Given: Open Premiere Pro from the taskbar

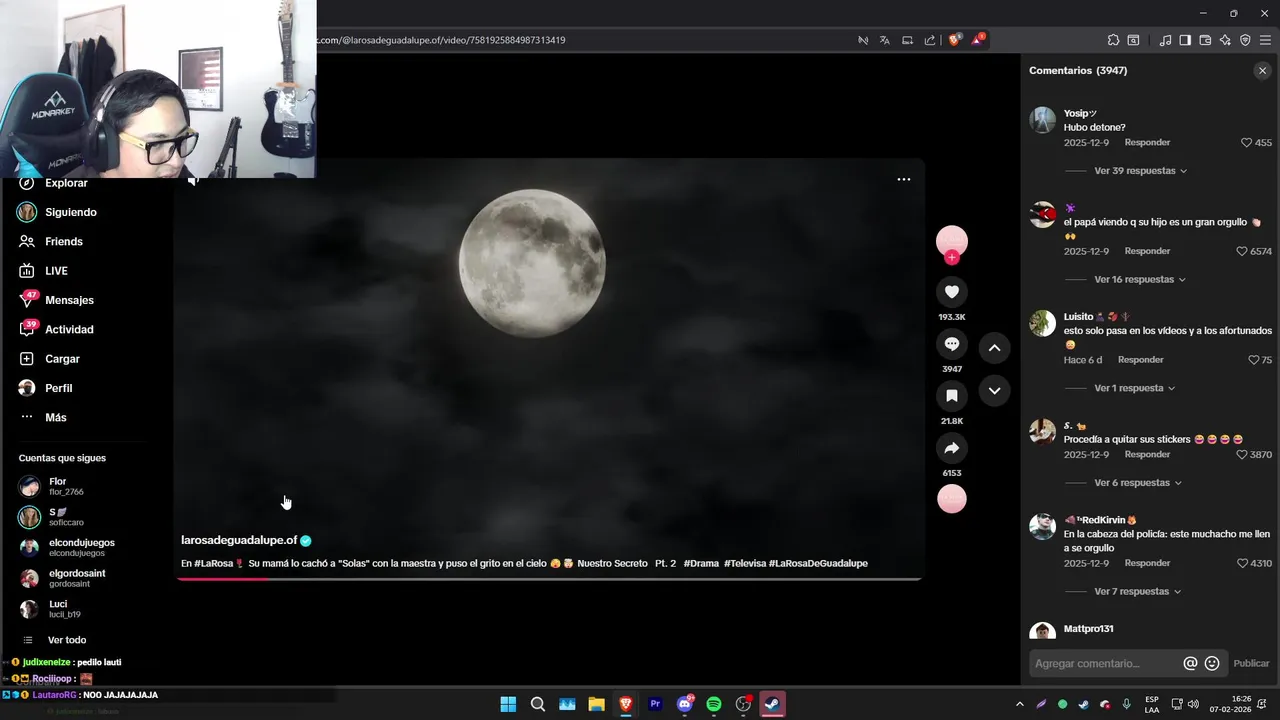Looking at the screenshot, I should click(x=655, y=704).
